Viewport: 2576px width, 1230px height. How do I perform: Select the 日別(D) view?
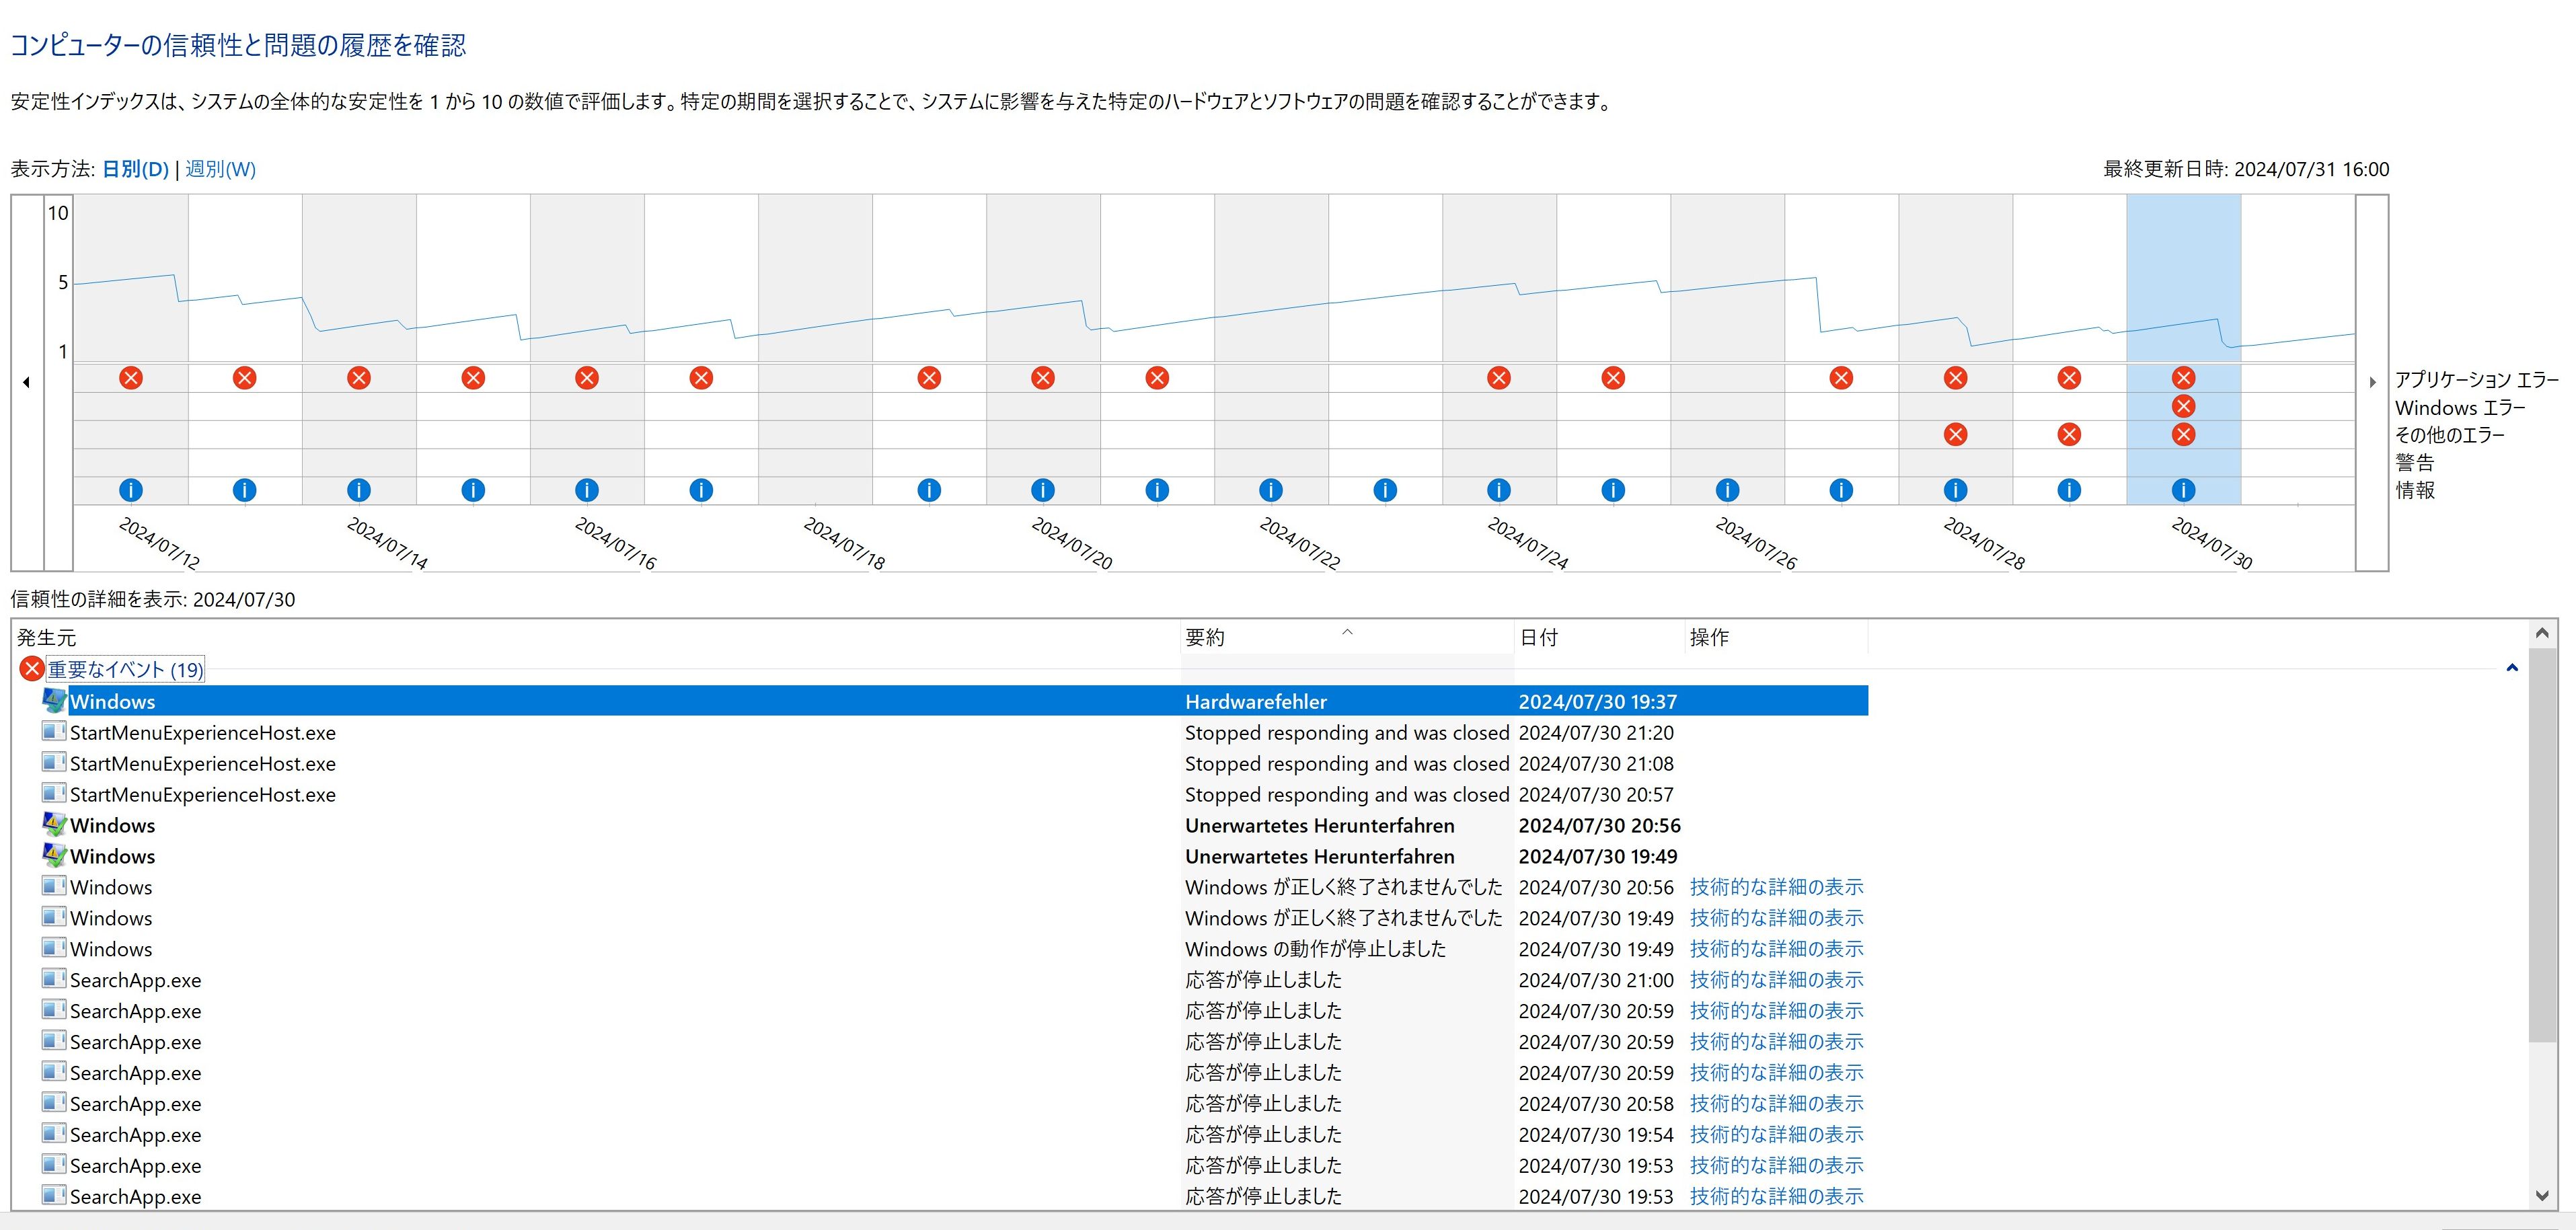click(135, 169)
